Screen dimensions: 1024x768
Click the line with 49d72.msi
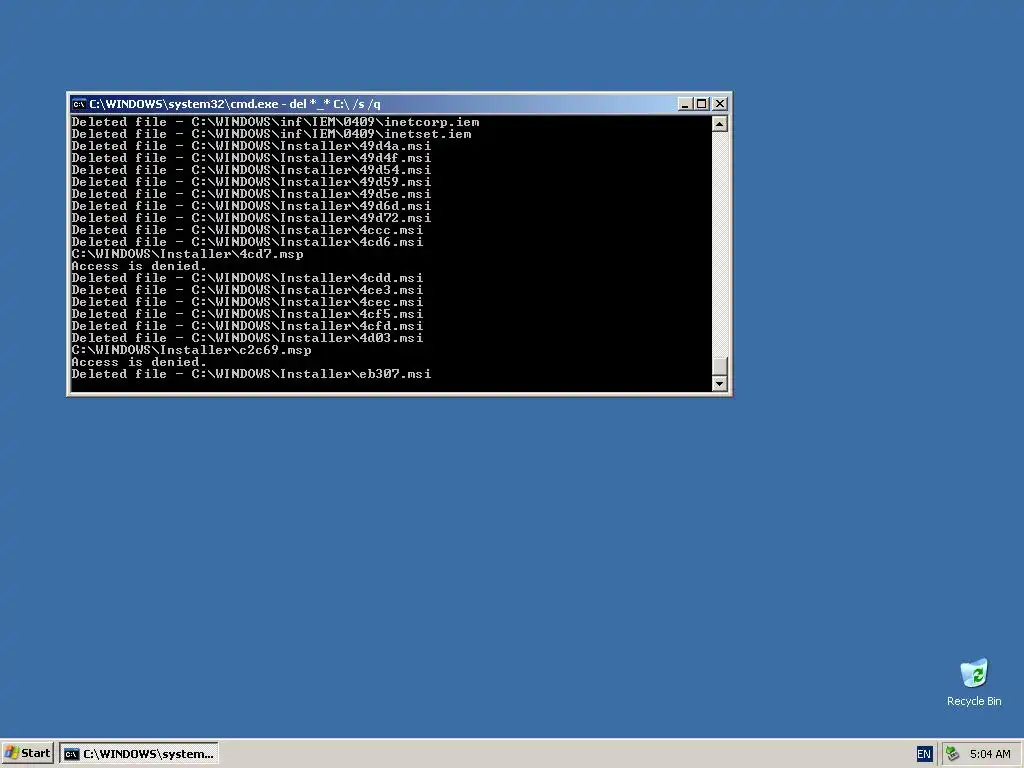(251, 218)
